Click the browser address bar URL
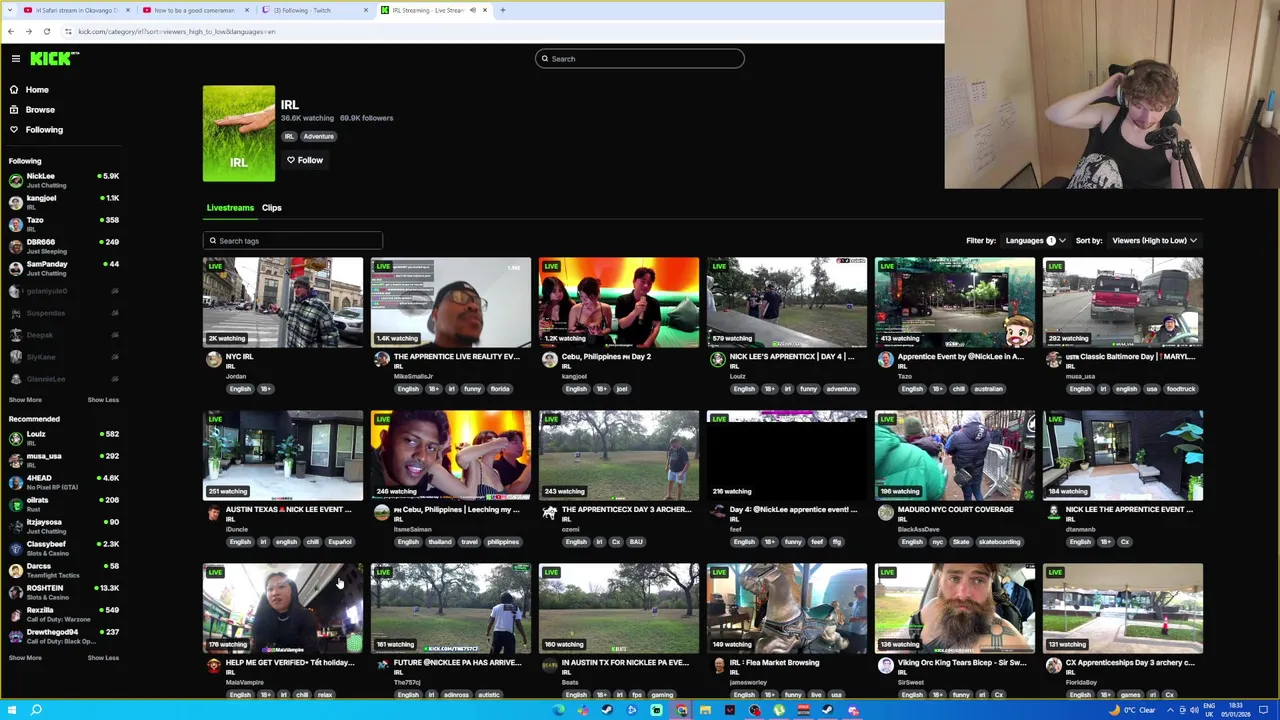This screenshot has width=1280, height=720. (x=177, y=32)
